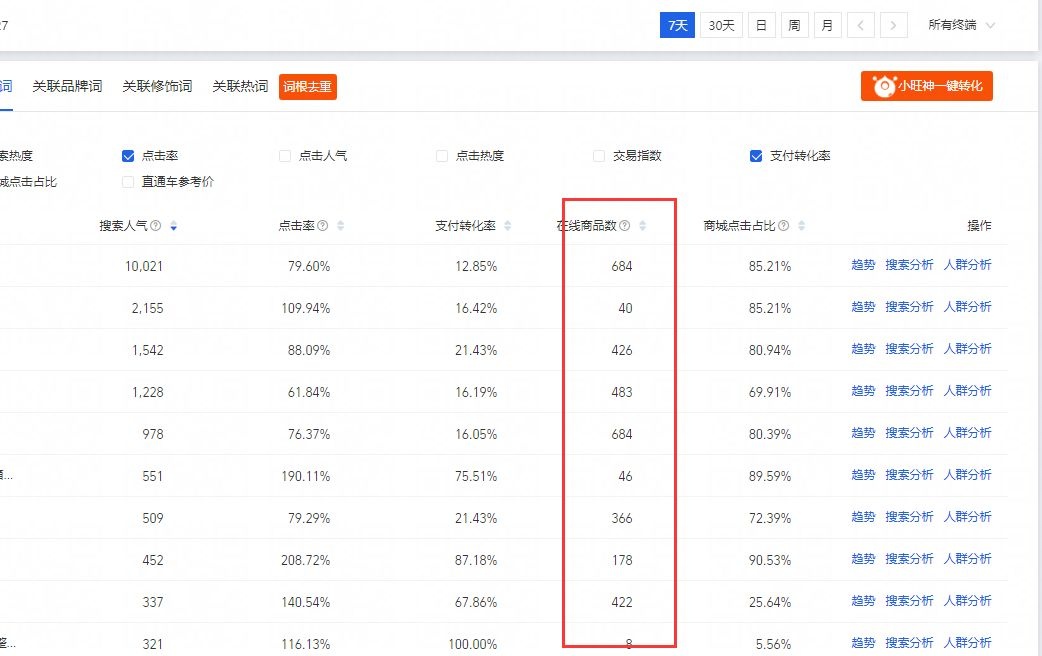Click the 100.00% 支付转化率 cell
The image size is (1042, 656).
click(x=472, y=644)
